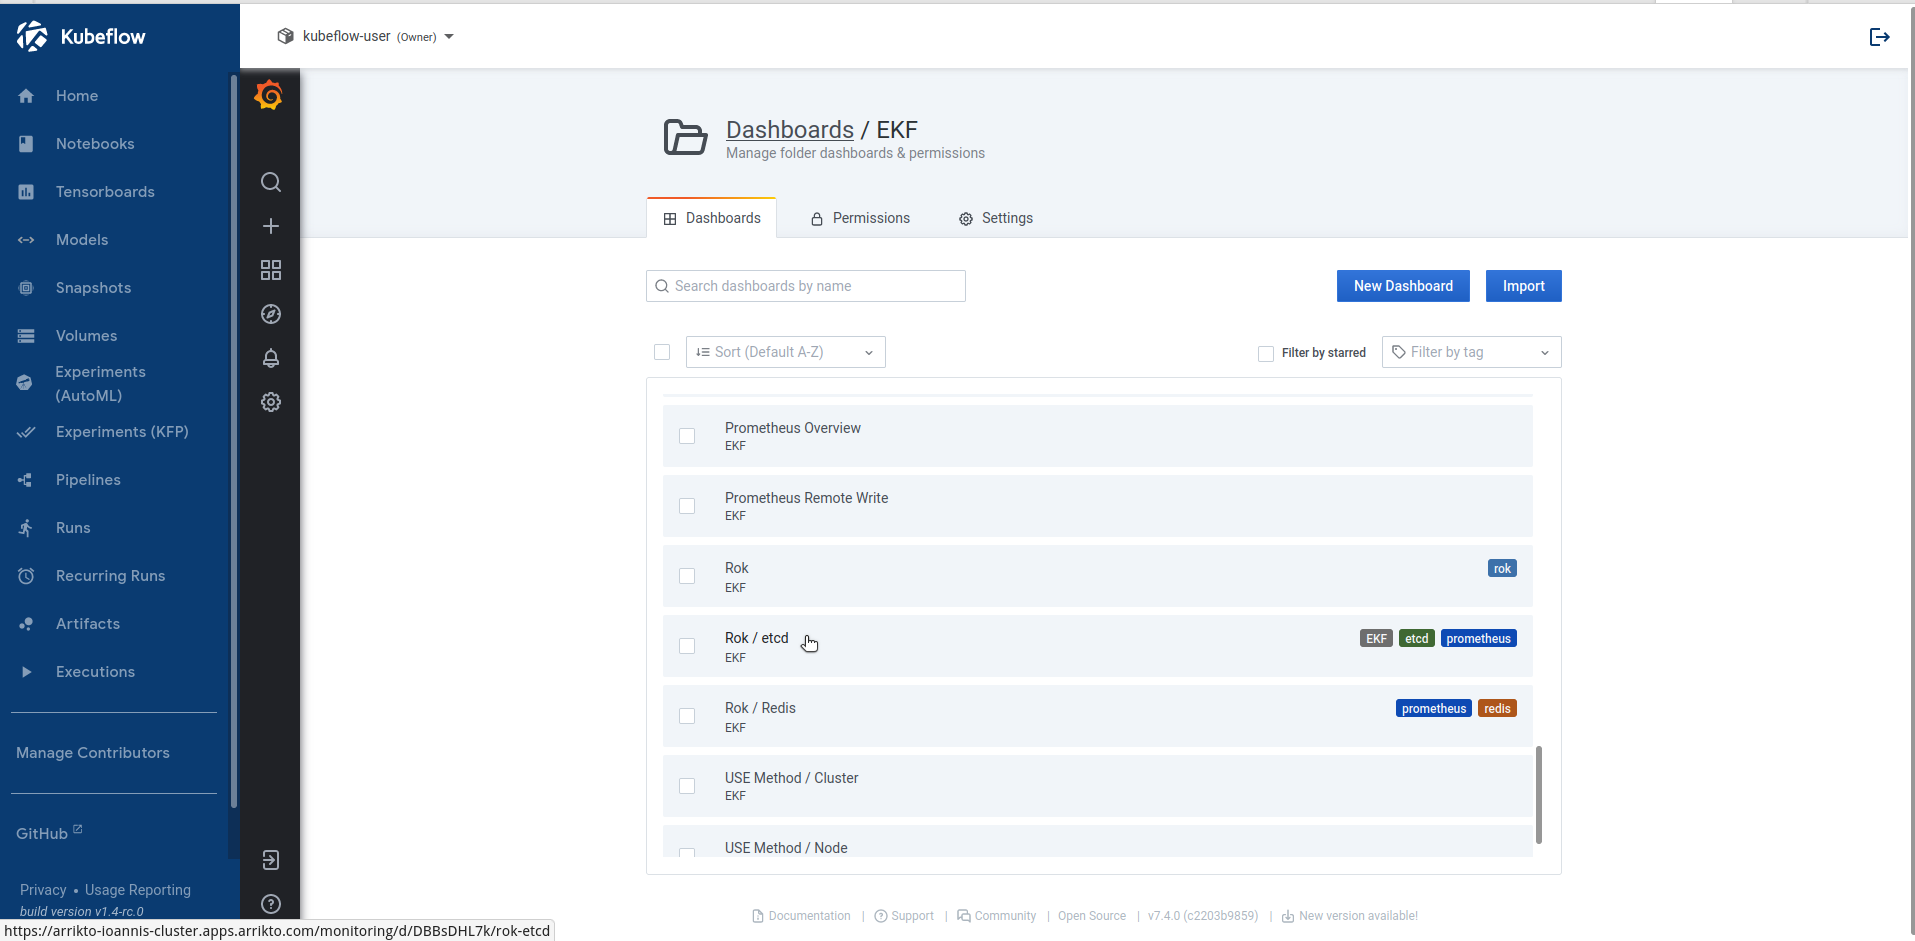
Task: Click the dashboard list vertical scrollbar
Action: 1539,794
